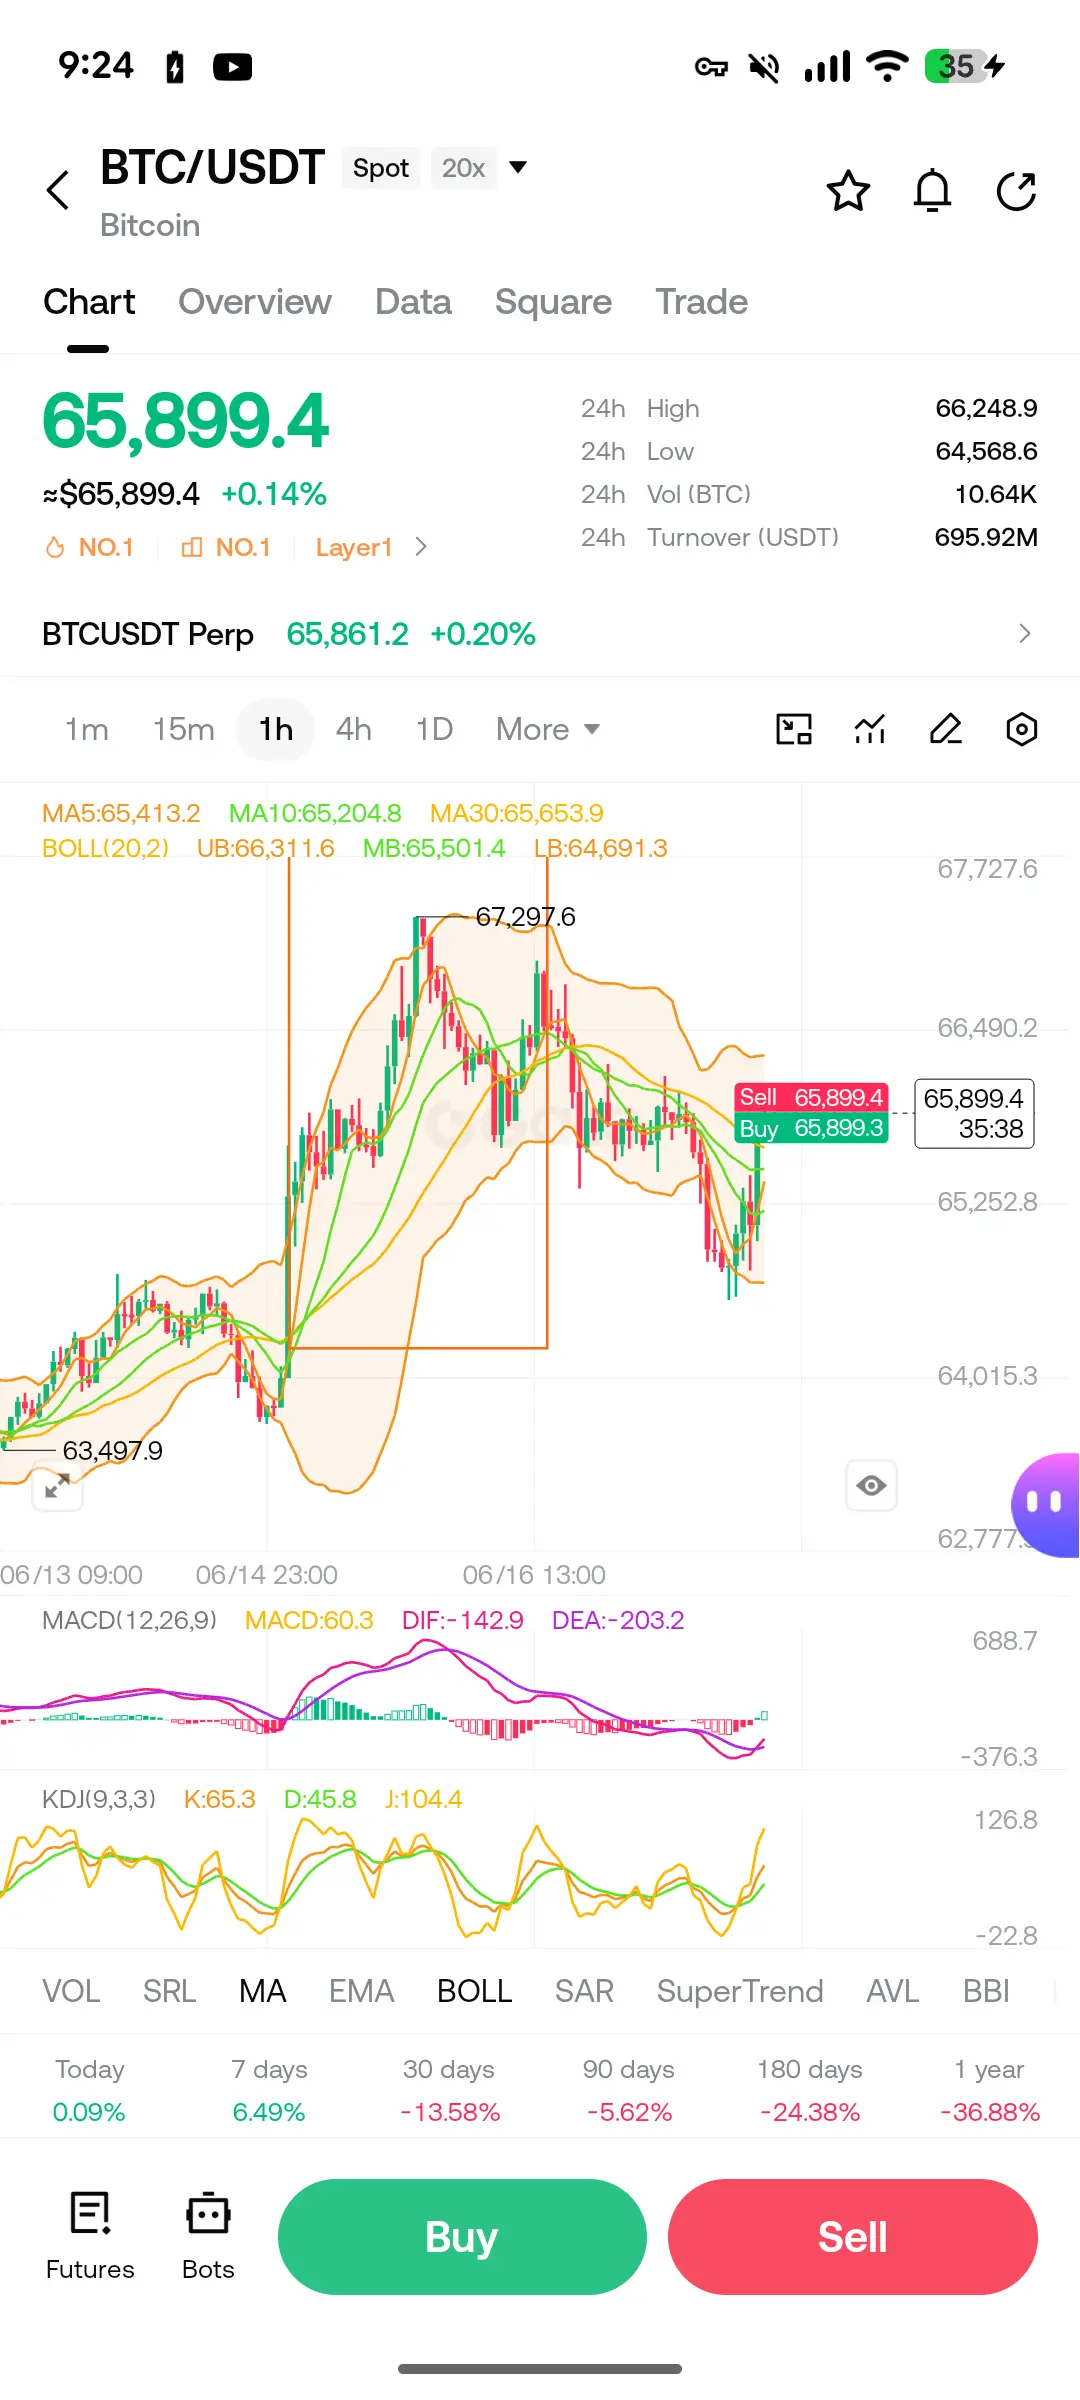Viewport: 1080px width, 2400px height.
Task: Add BTC/USDT to favorites with star
Action: 848,190
